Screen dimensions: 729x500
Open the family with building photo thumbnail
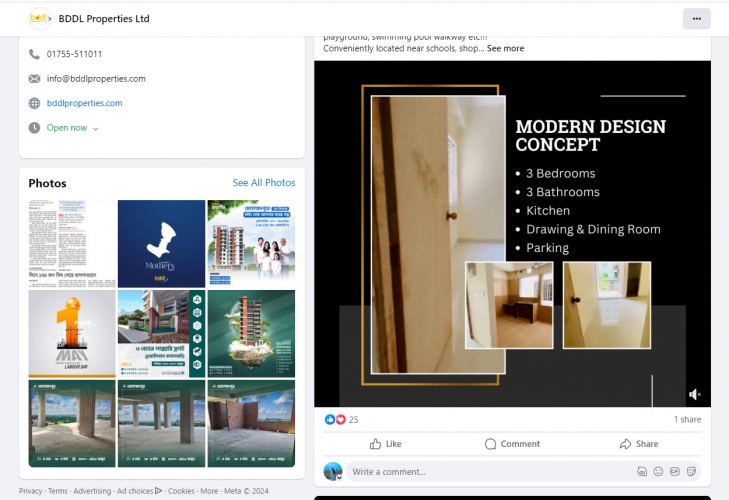[x=251, y=244]
